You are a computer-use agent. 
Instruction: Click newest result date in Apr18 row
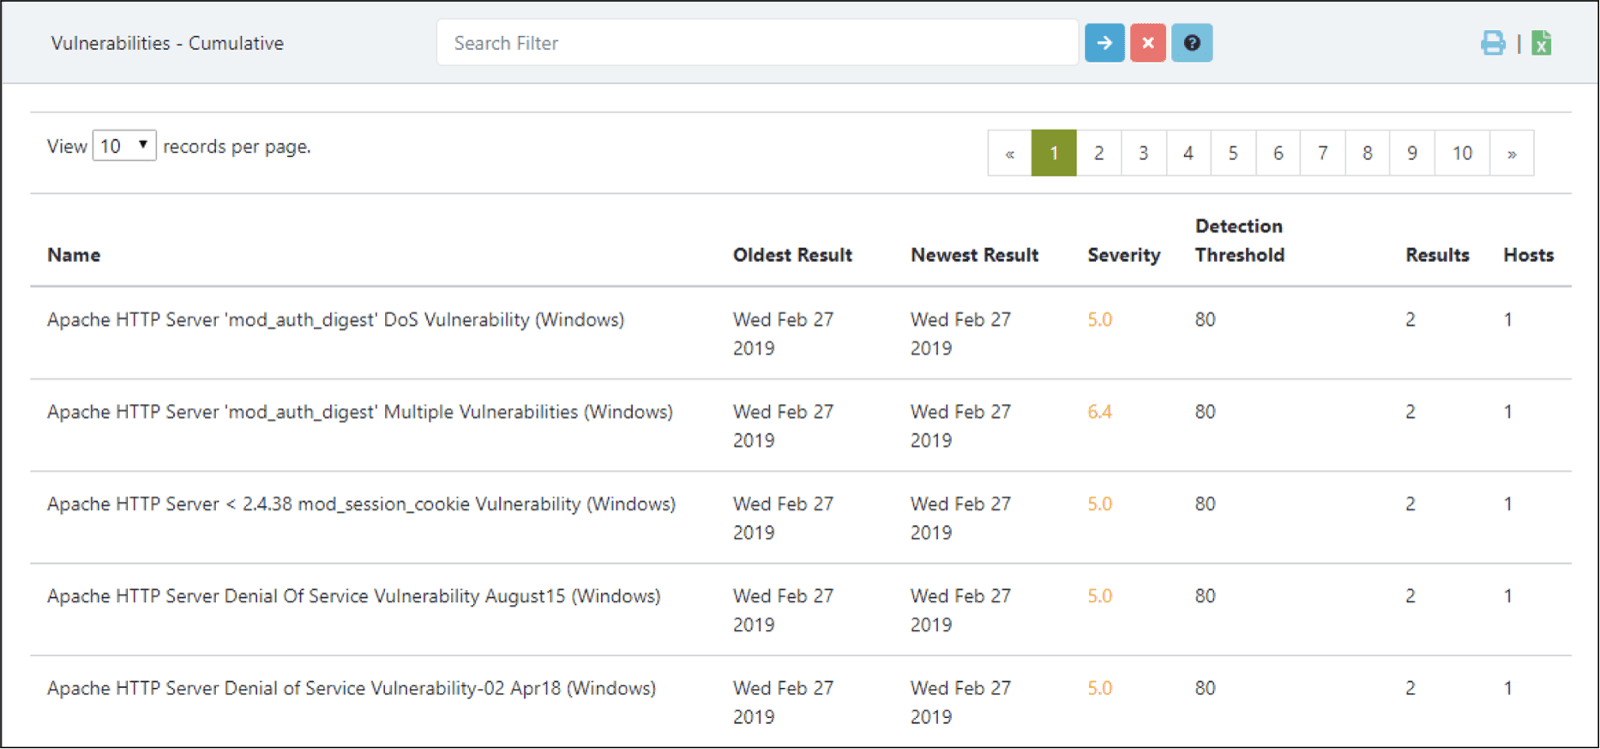(961, 702)
